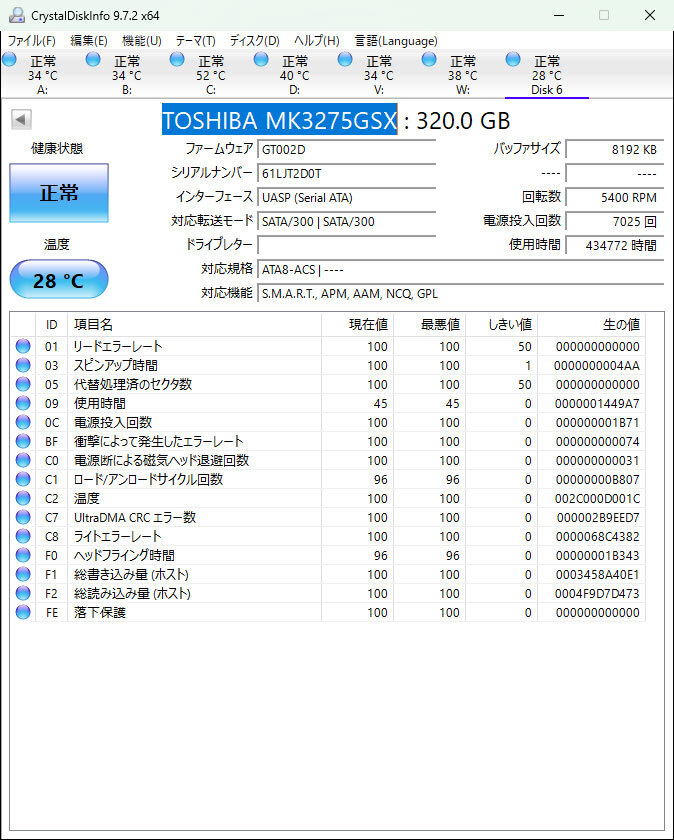Image resolution: width=674 pixels, height=840 pixels.
Task: Click the rotation rate value 5400 RPM
Action: [x=615, y=198]
